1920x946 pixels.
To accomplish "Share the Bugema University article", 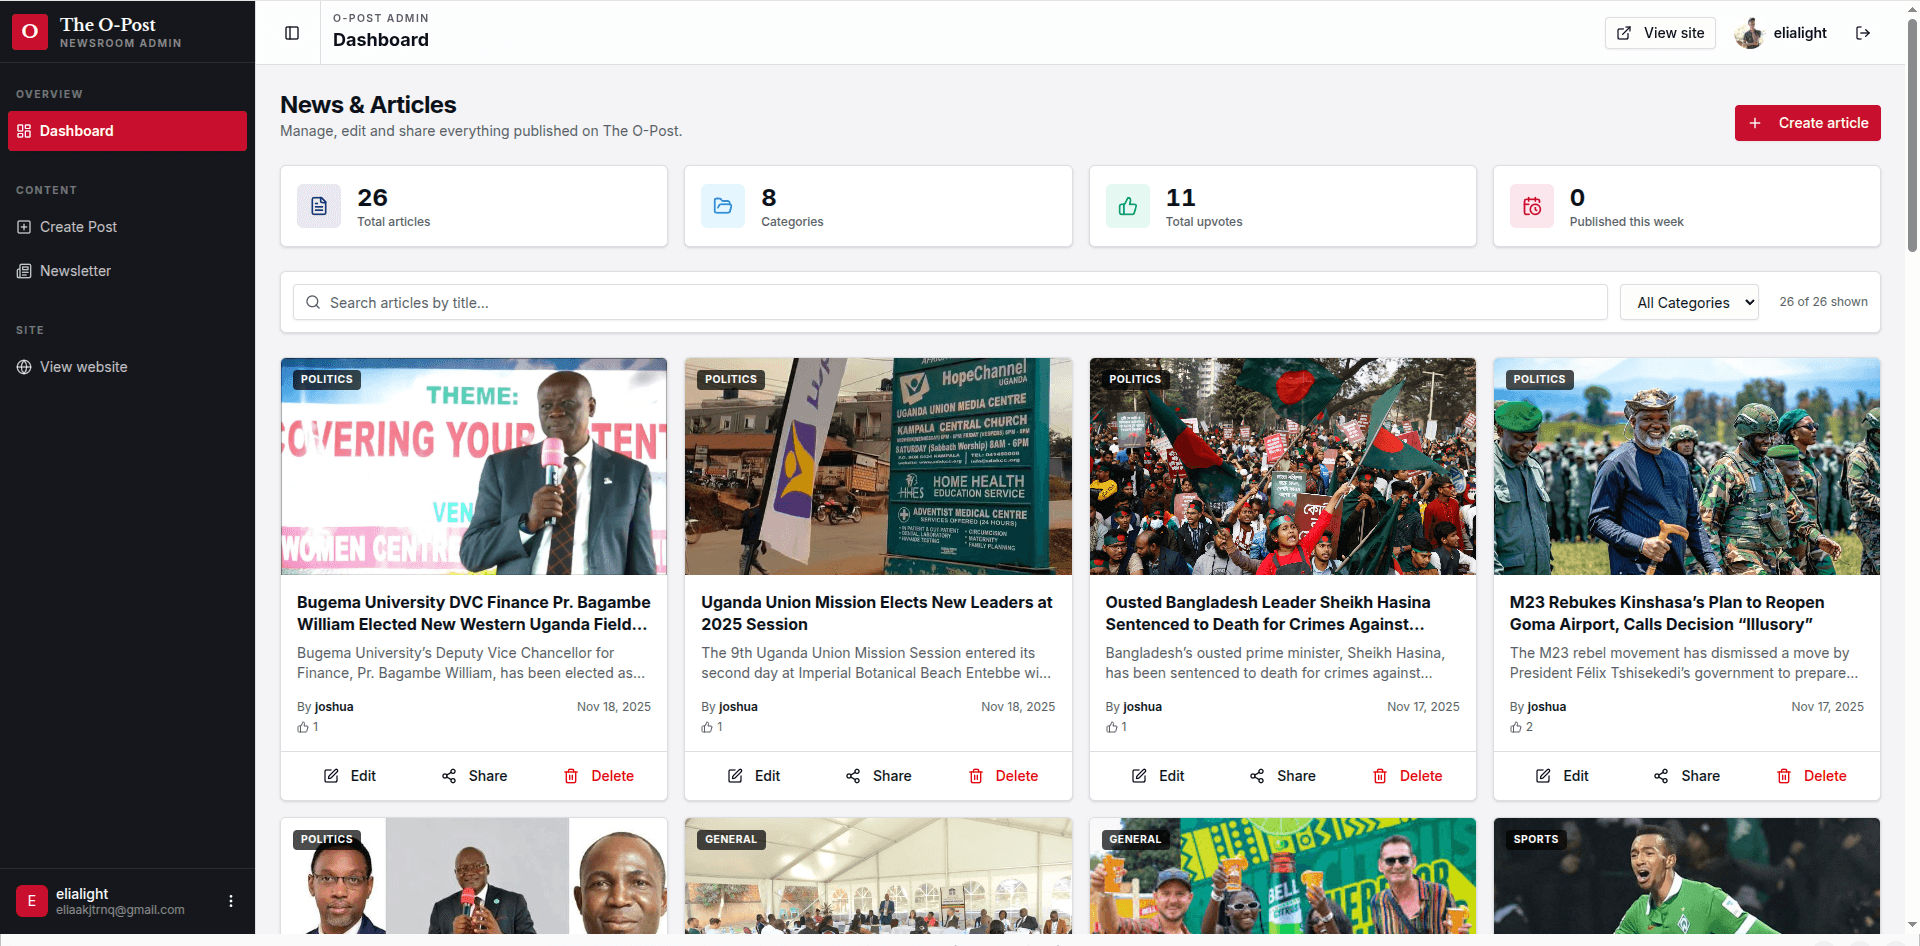I will [474, 776].
